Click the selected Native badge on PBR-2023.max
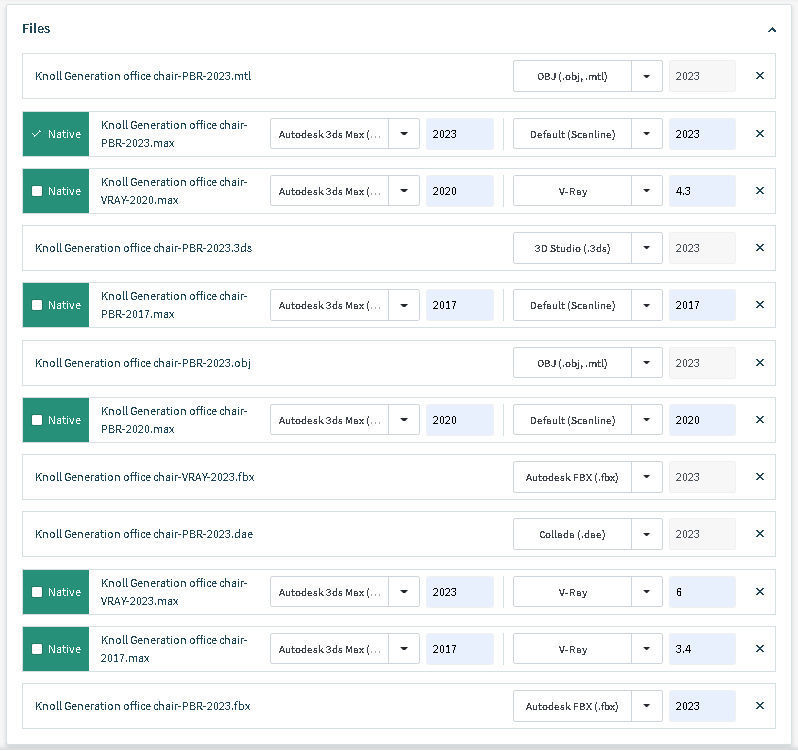 click(x=56, y=134)
